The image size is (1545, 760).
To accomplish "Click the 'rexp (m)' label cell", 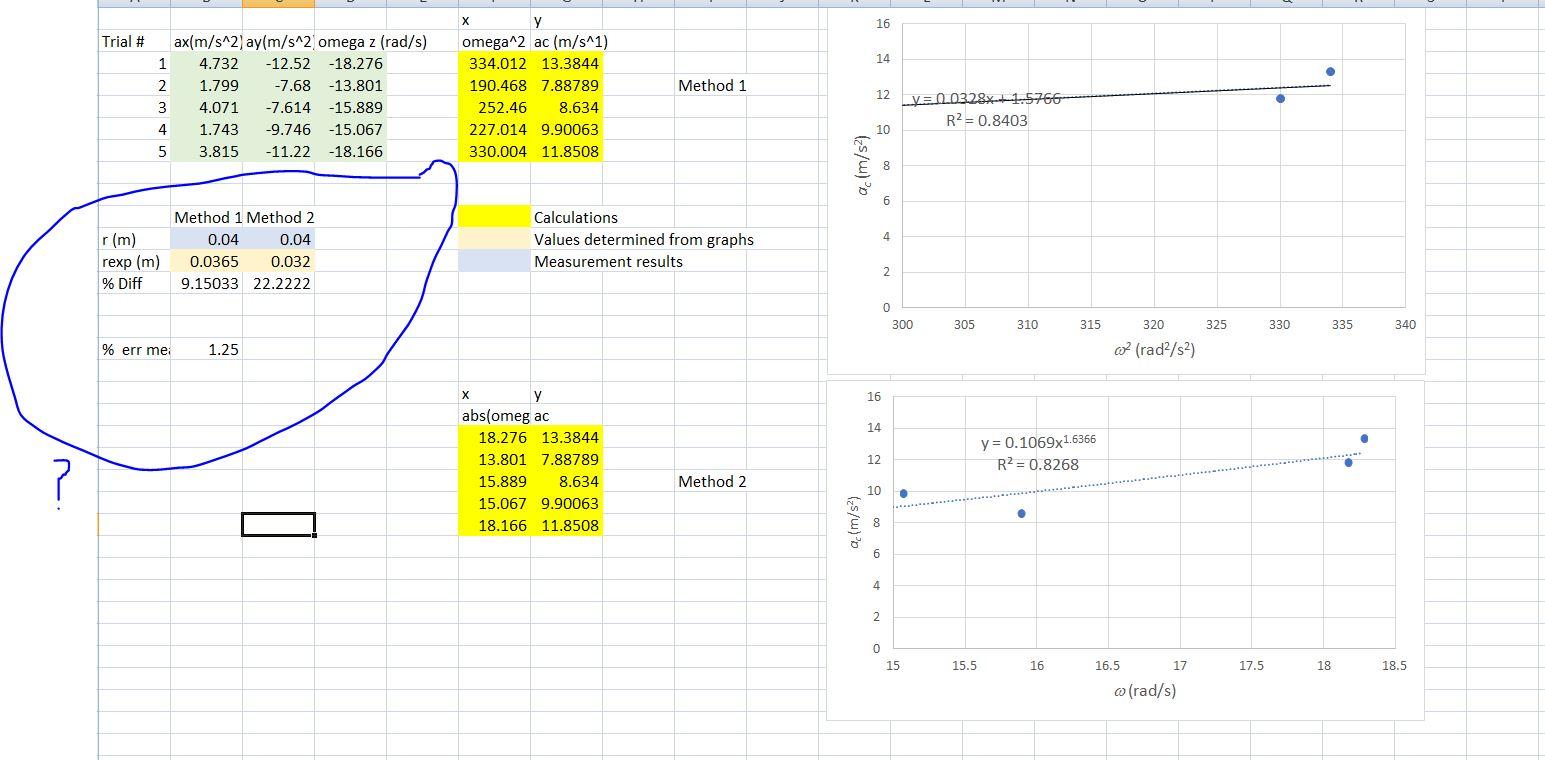I will [134, 261].
